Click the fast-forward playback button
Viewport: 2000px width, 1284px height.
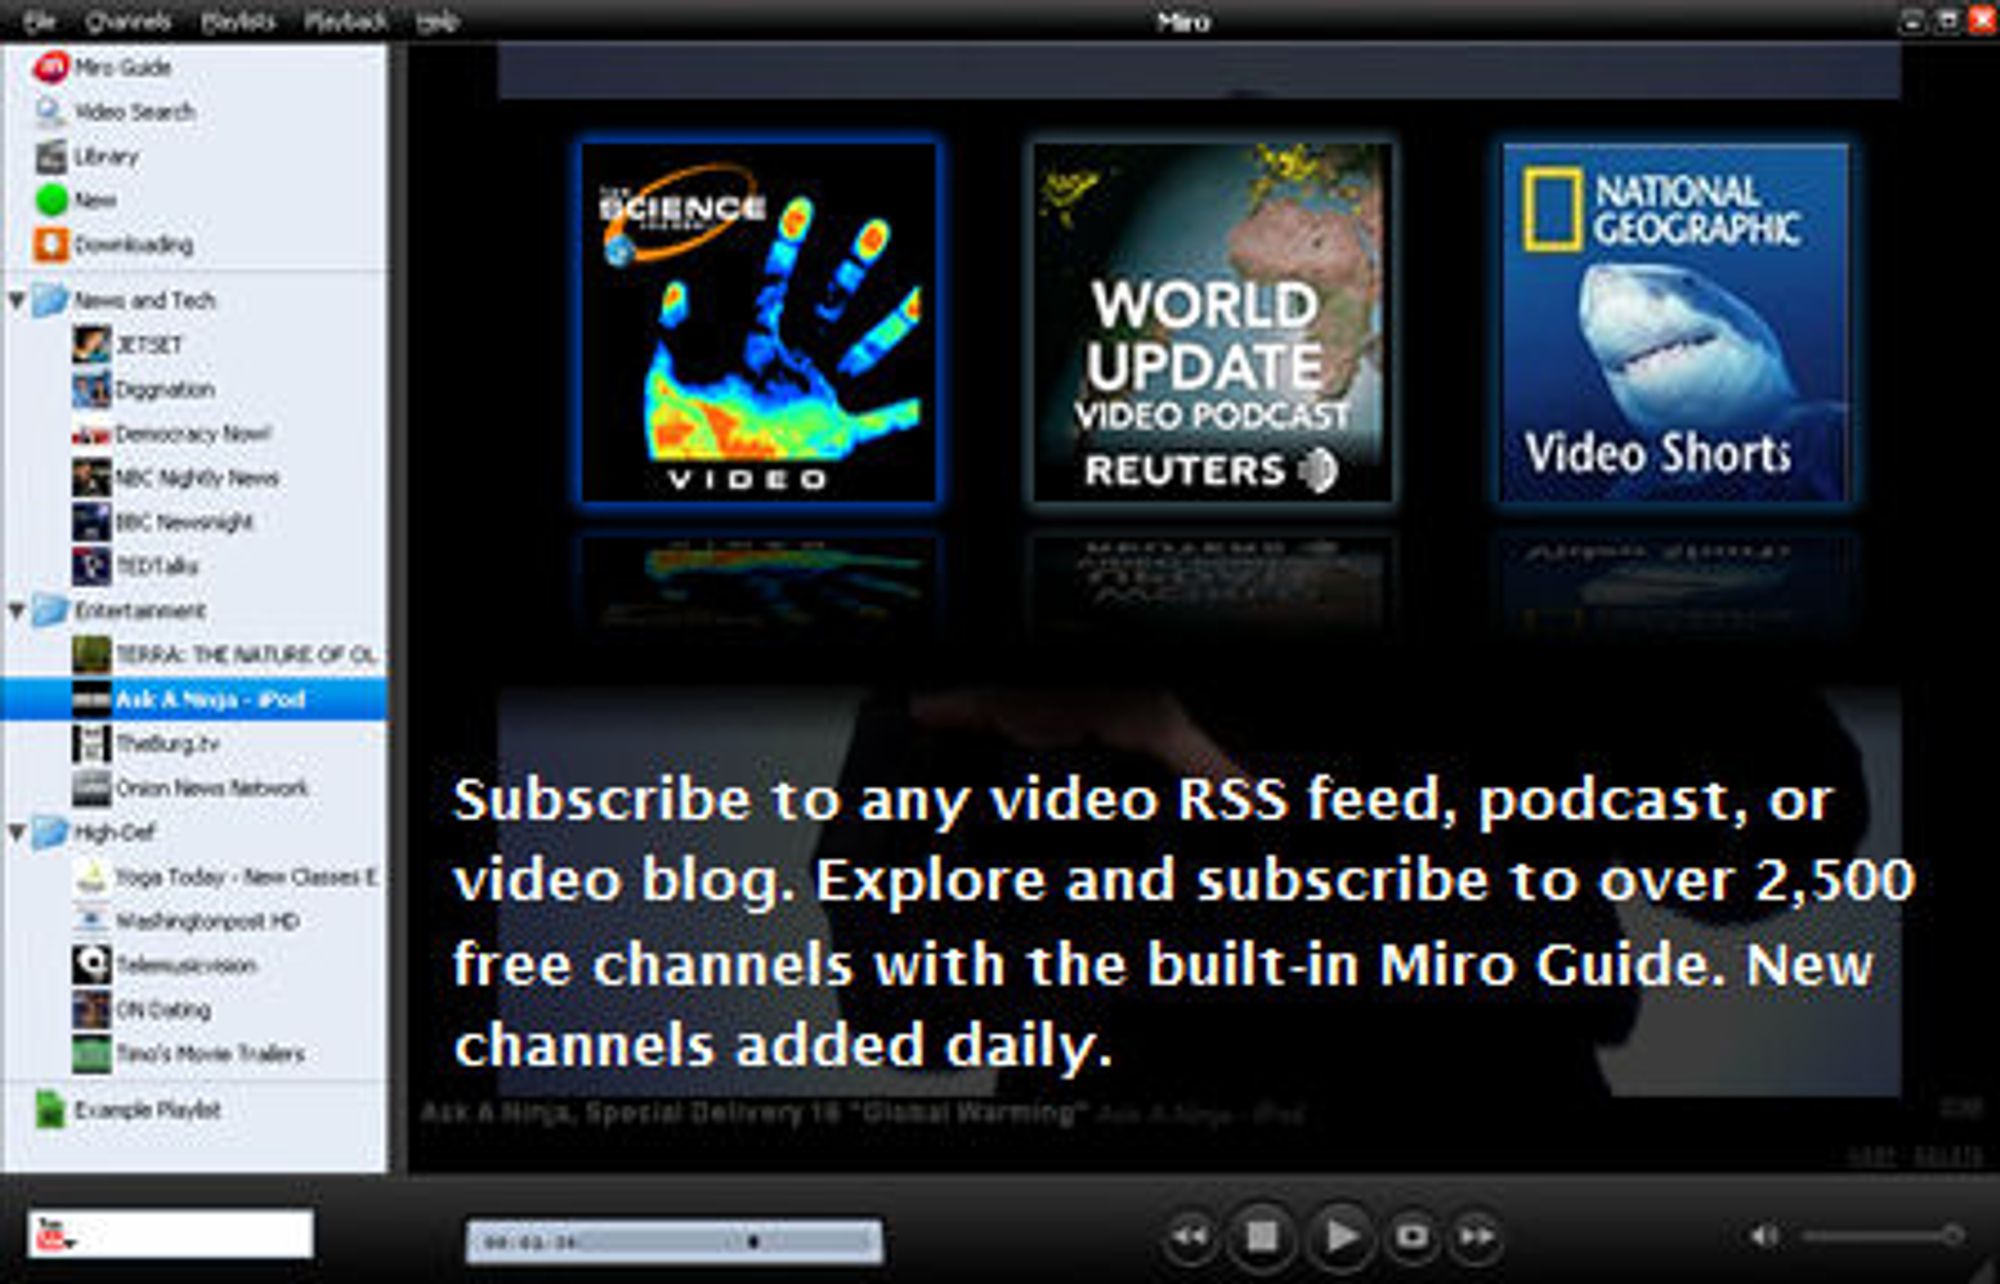[1477, 1237]
